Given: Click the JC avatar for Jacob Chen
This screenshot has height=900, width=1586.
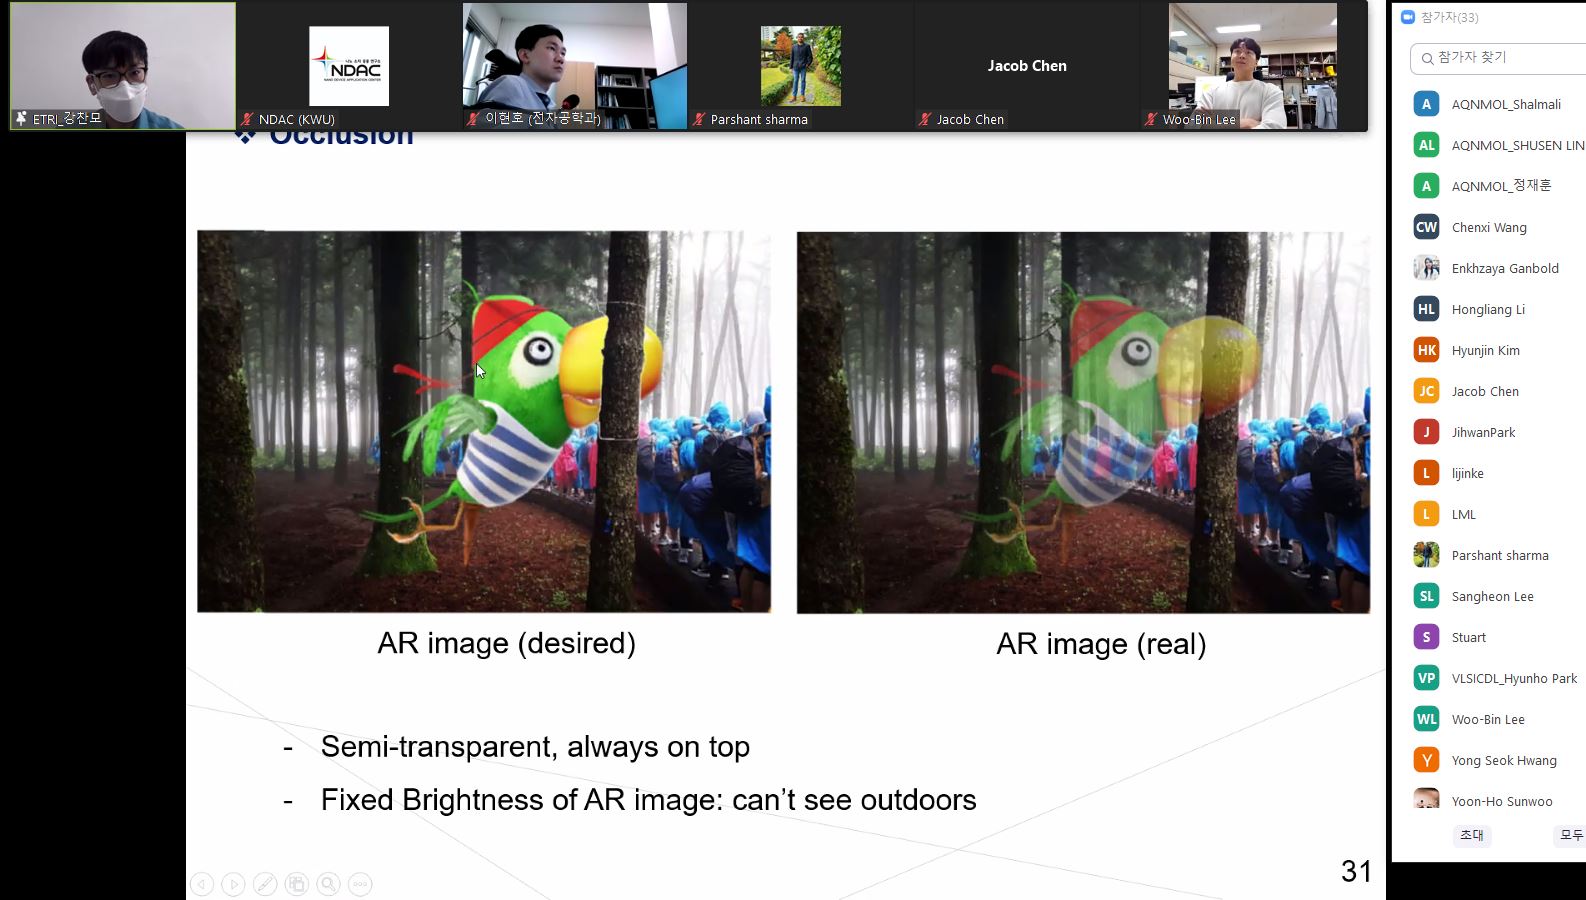Looking at the screenshot, I should [x=1426, y=391].
